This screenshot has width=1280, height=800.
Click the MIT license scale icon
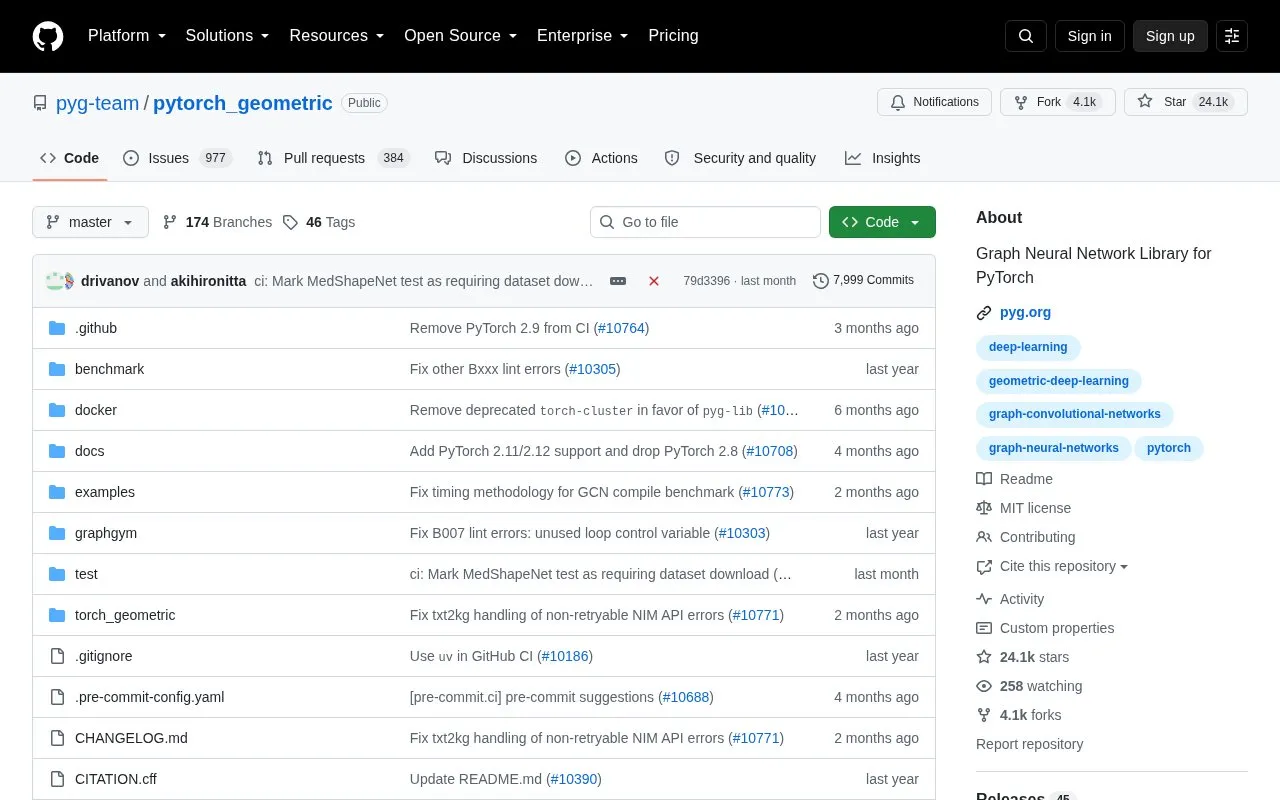[984, 508]
